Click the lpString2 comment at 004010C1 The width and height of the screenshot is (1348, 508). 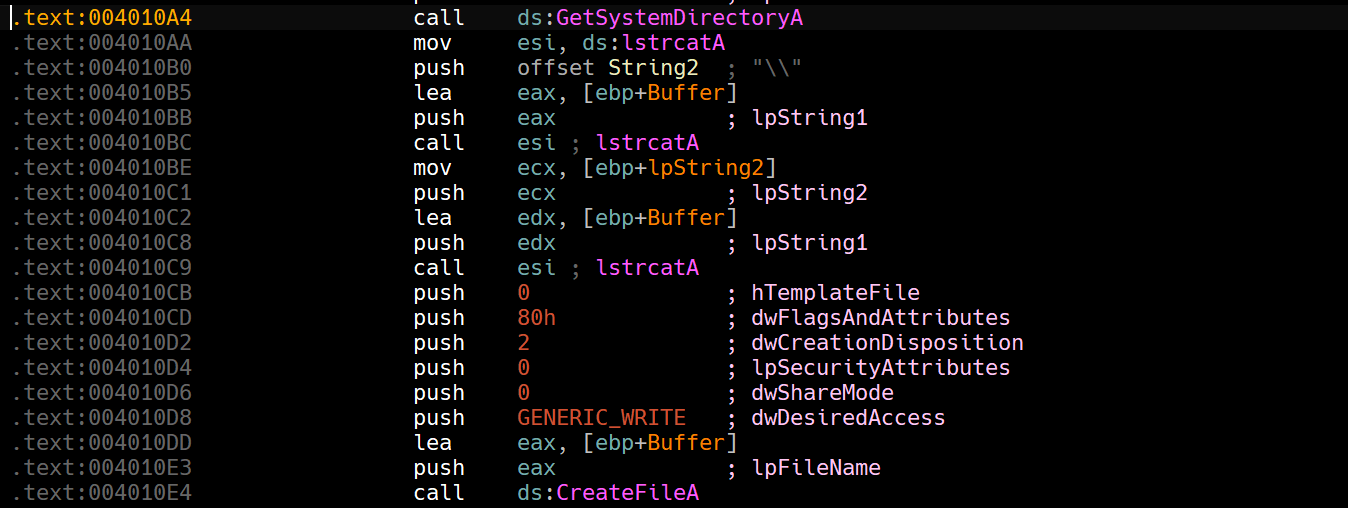[809, 193]
